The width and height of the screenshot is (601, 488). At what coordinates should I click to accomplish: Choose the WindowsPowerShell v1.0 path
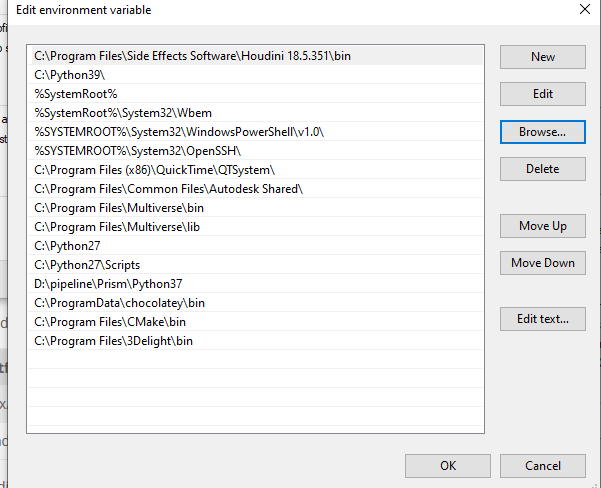(x=179, y=132)
